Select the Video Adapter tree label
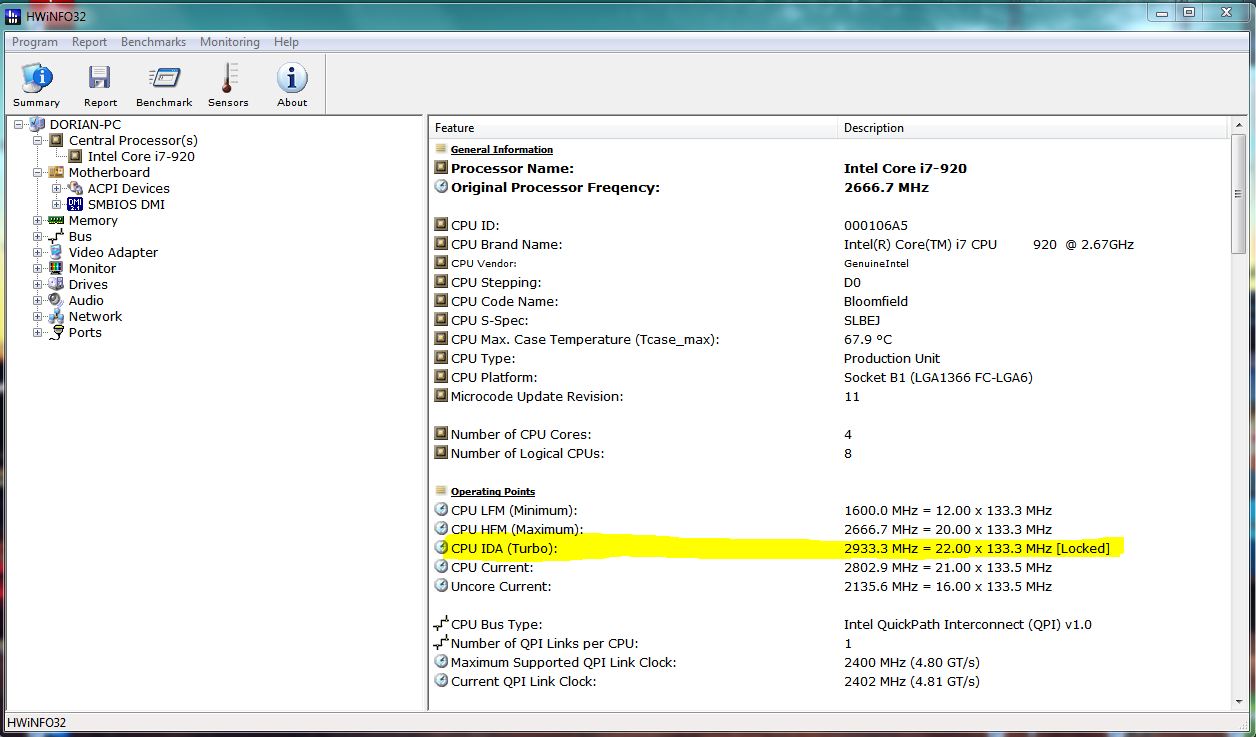The width and height of the screenshot is (1256, 737). [113, 252]
